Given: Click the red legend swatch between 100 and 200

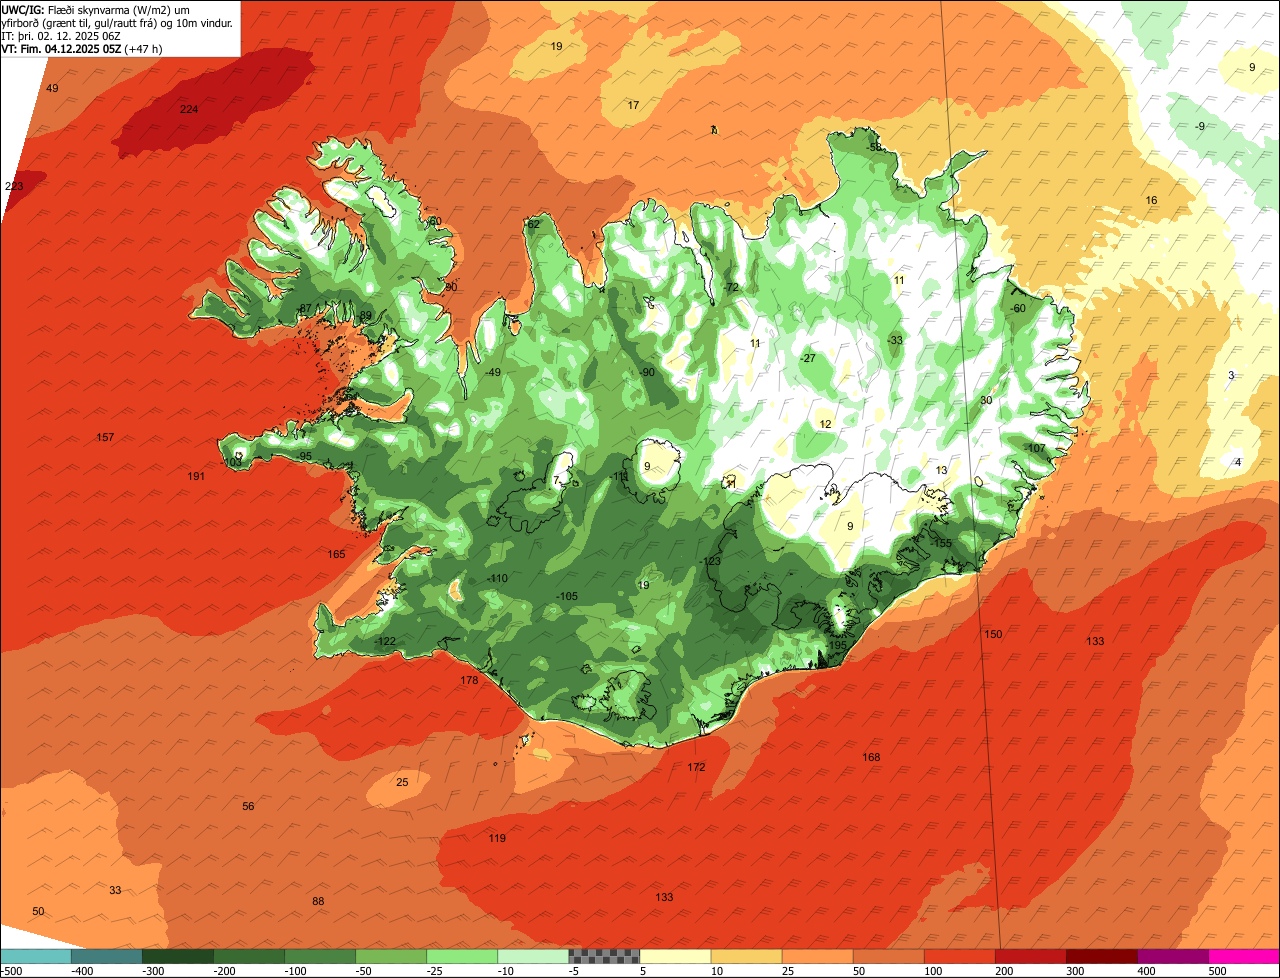Looking at the screenshot, I should [960, 955].
